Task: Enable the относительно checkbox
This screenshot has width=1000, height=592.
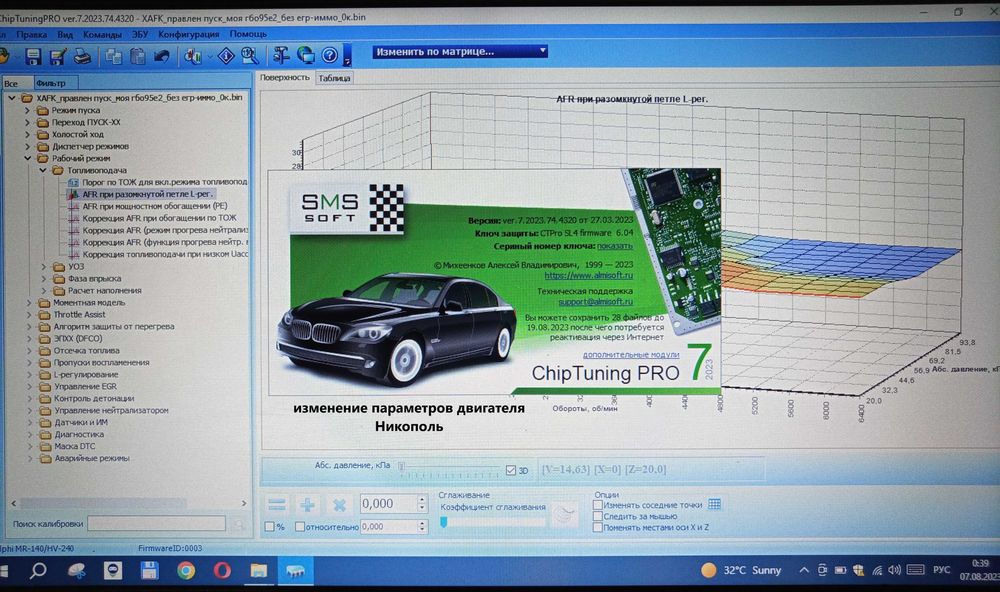Action: coord(300,526)
